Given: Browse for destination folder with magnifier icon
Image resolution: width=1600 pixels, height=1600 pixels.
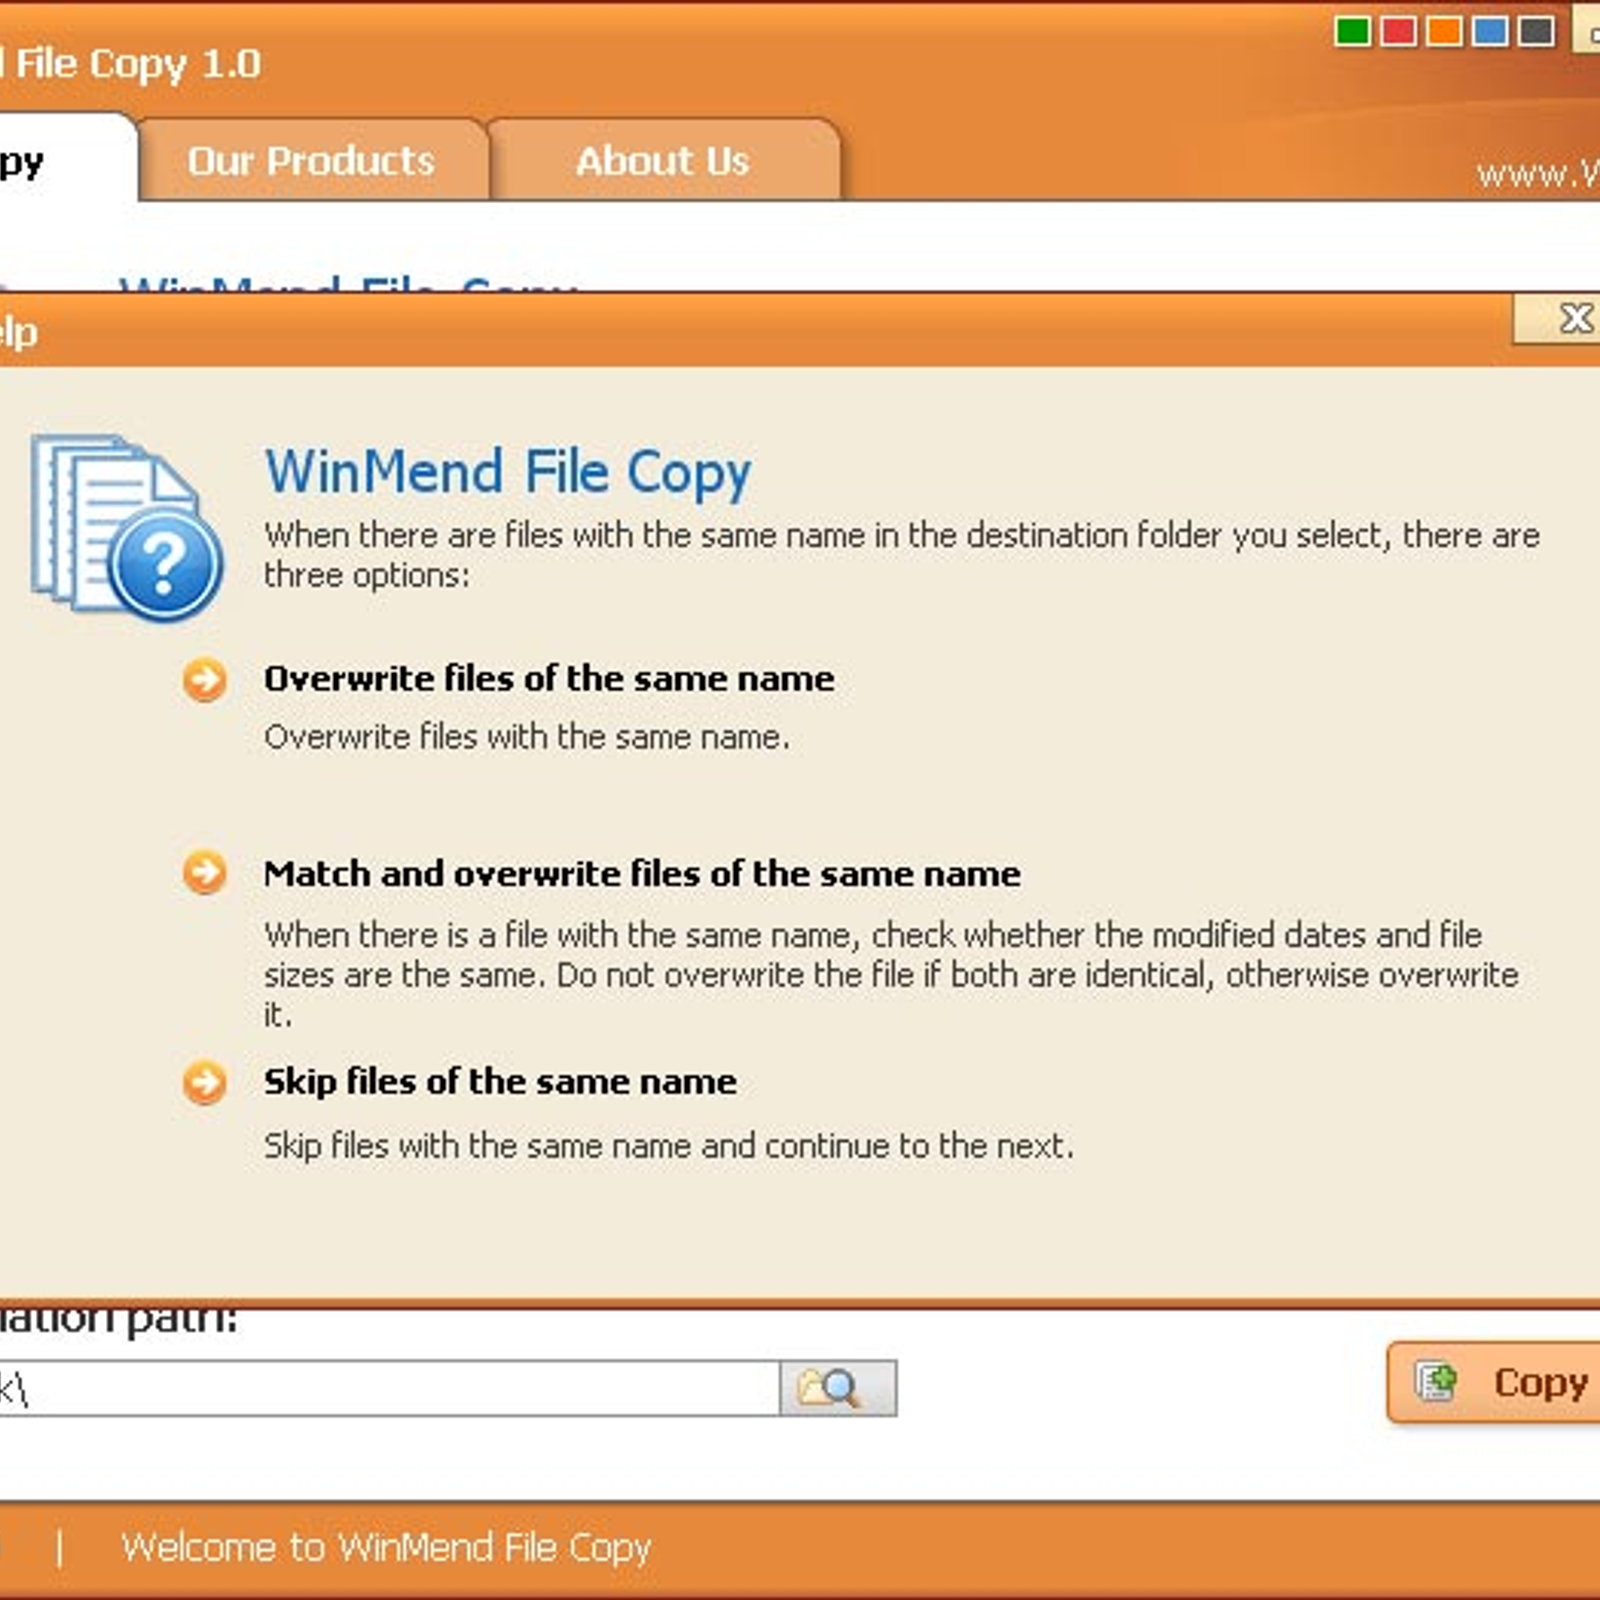Looking at the screenshot, I should pyautogui.click(x=838, y=1388).
